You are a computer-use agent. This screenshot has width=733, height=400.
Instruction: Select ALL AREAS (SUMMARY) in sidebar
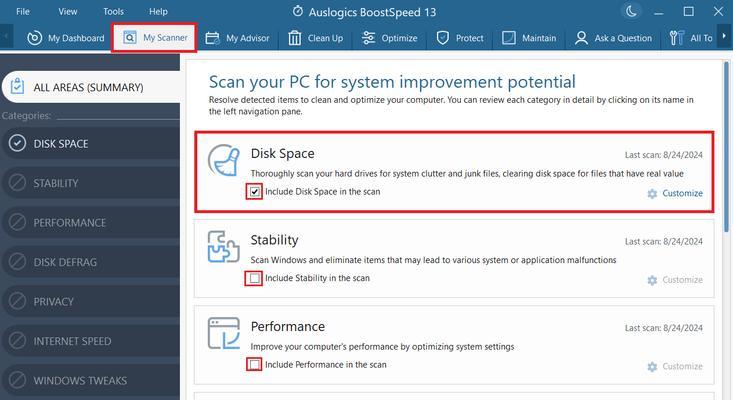(91, 87)
